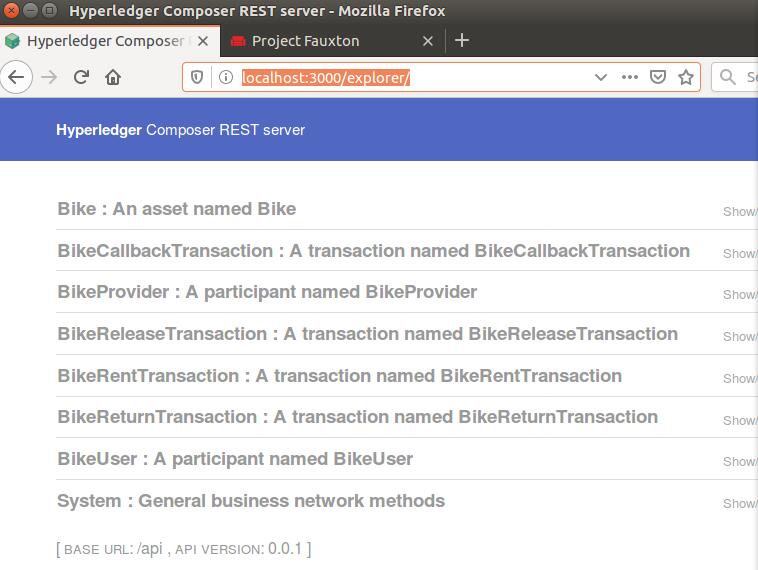Screen dimensions: 758x570
Task: Click Show/Hide for the Bike row
Action: (x=740, y=211)
